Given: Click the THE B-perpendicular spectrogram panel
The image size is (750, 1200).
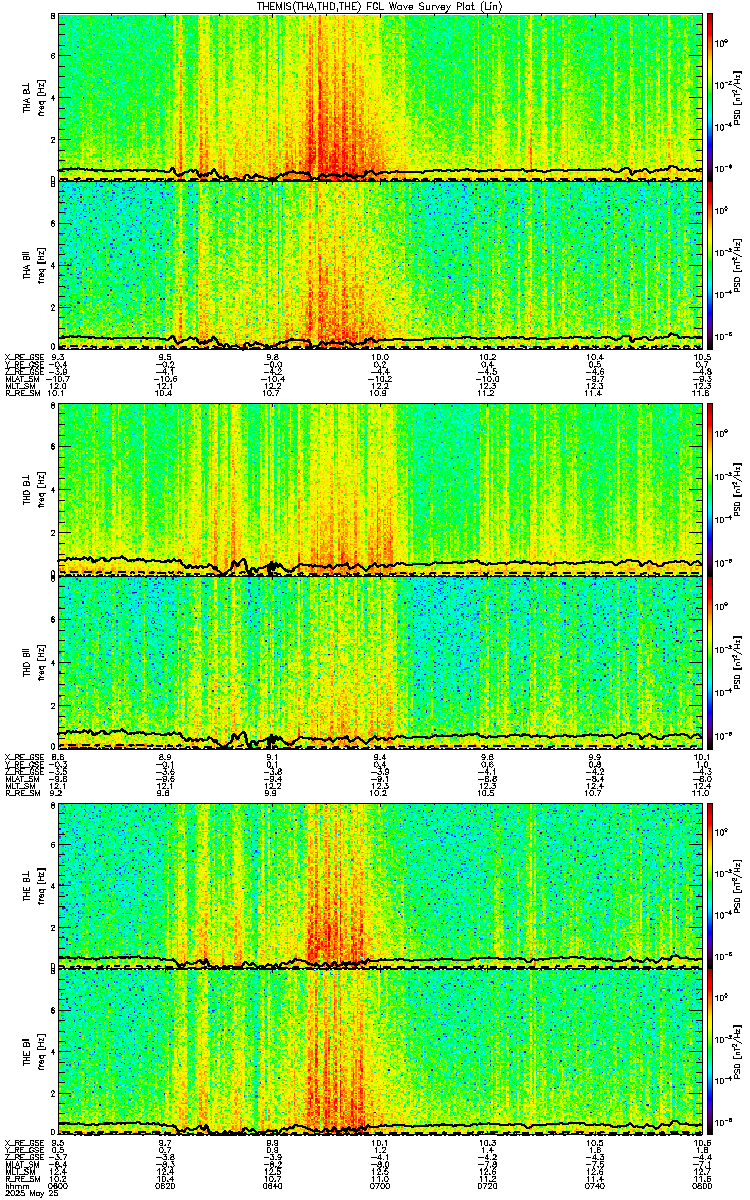Looking at the screenshot, I should pyautogui.click(x=380, y=885).
